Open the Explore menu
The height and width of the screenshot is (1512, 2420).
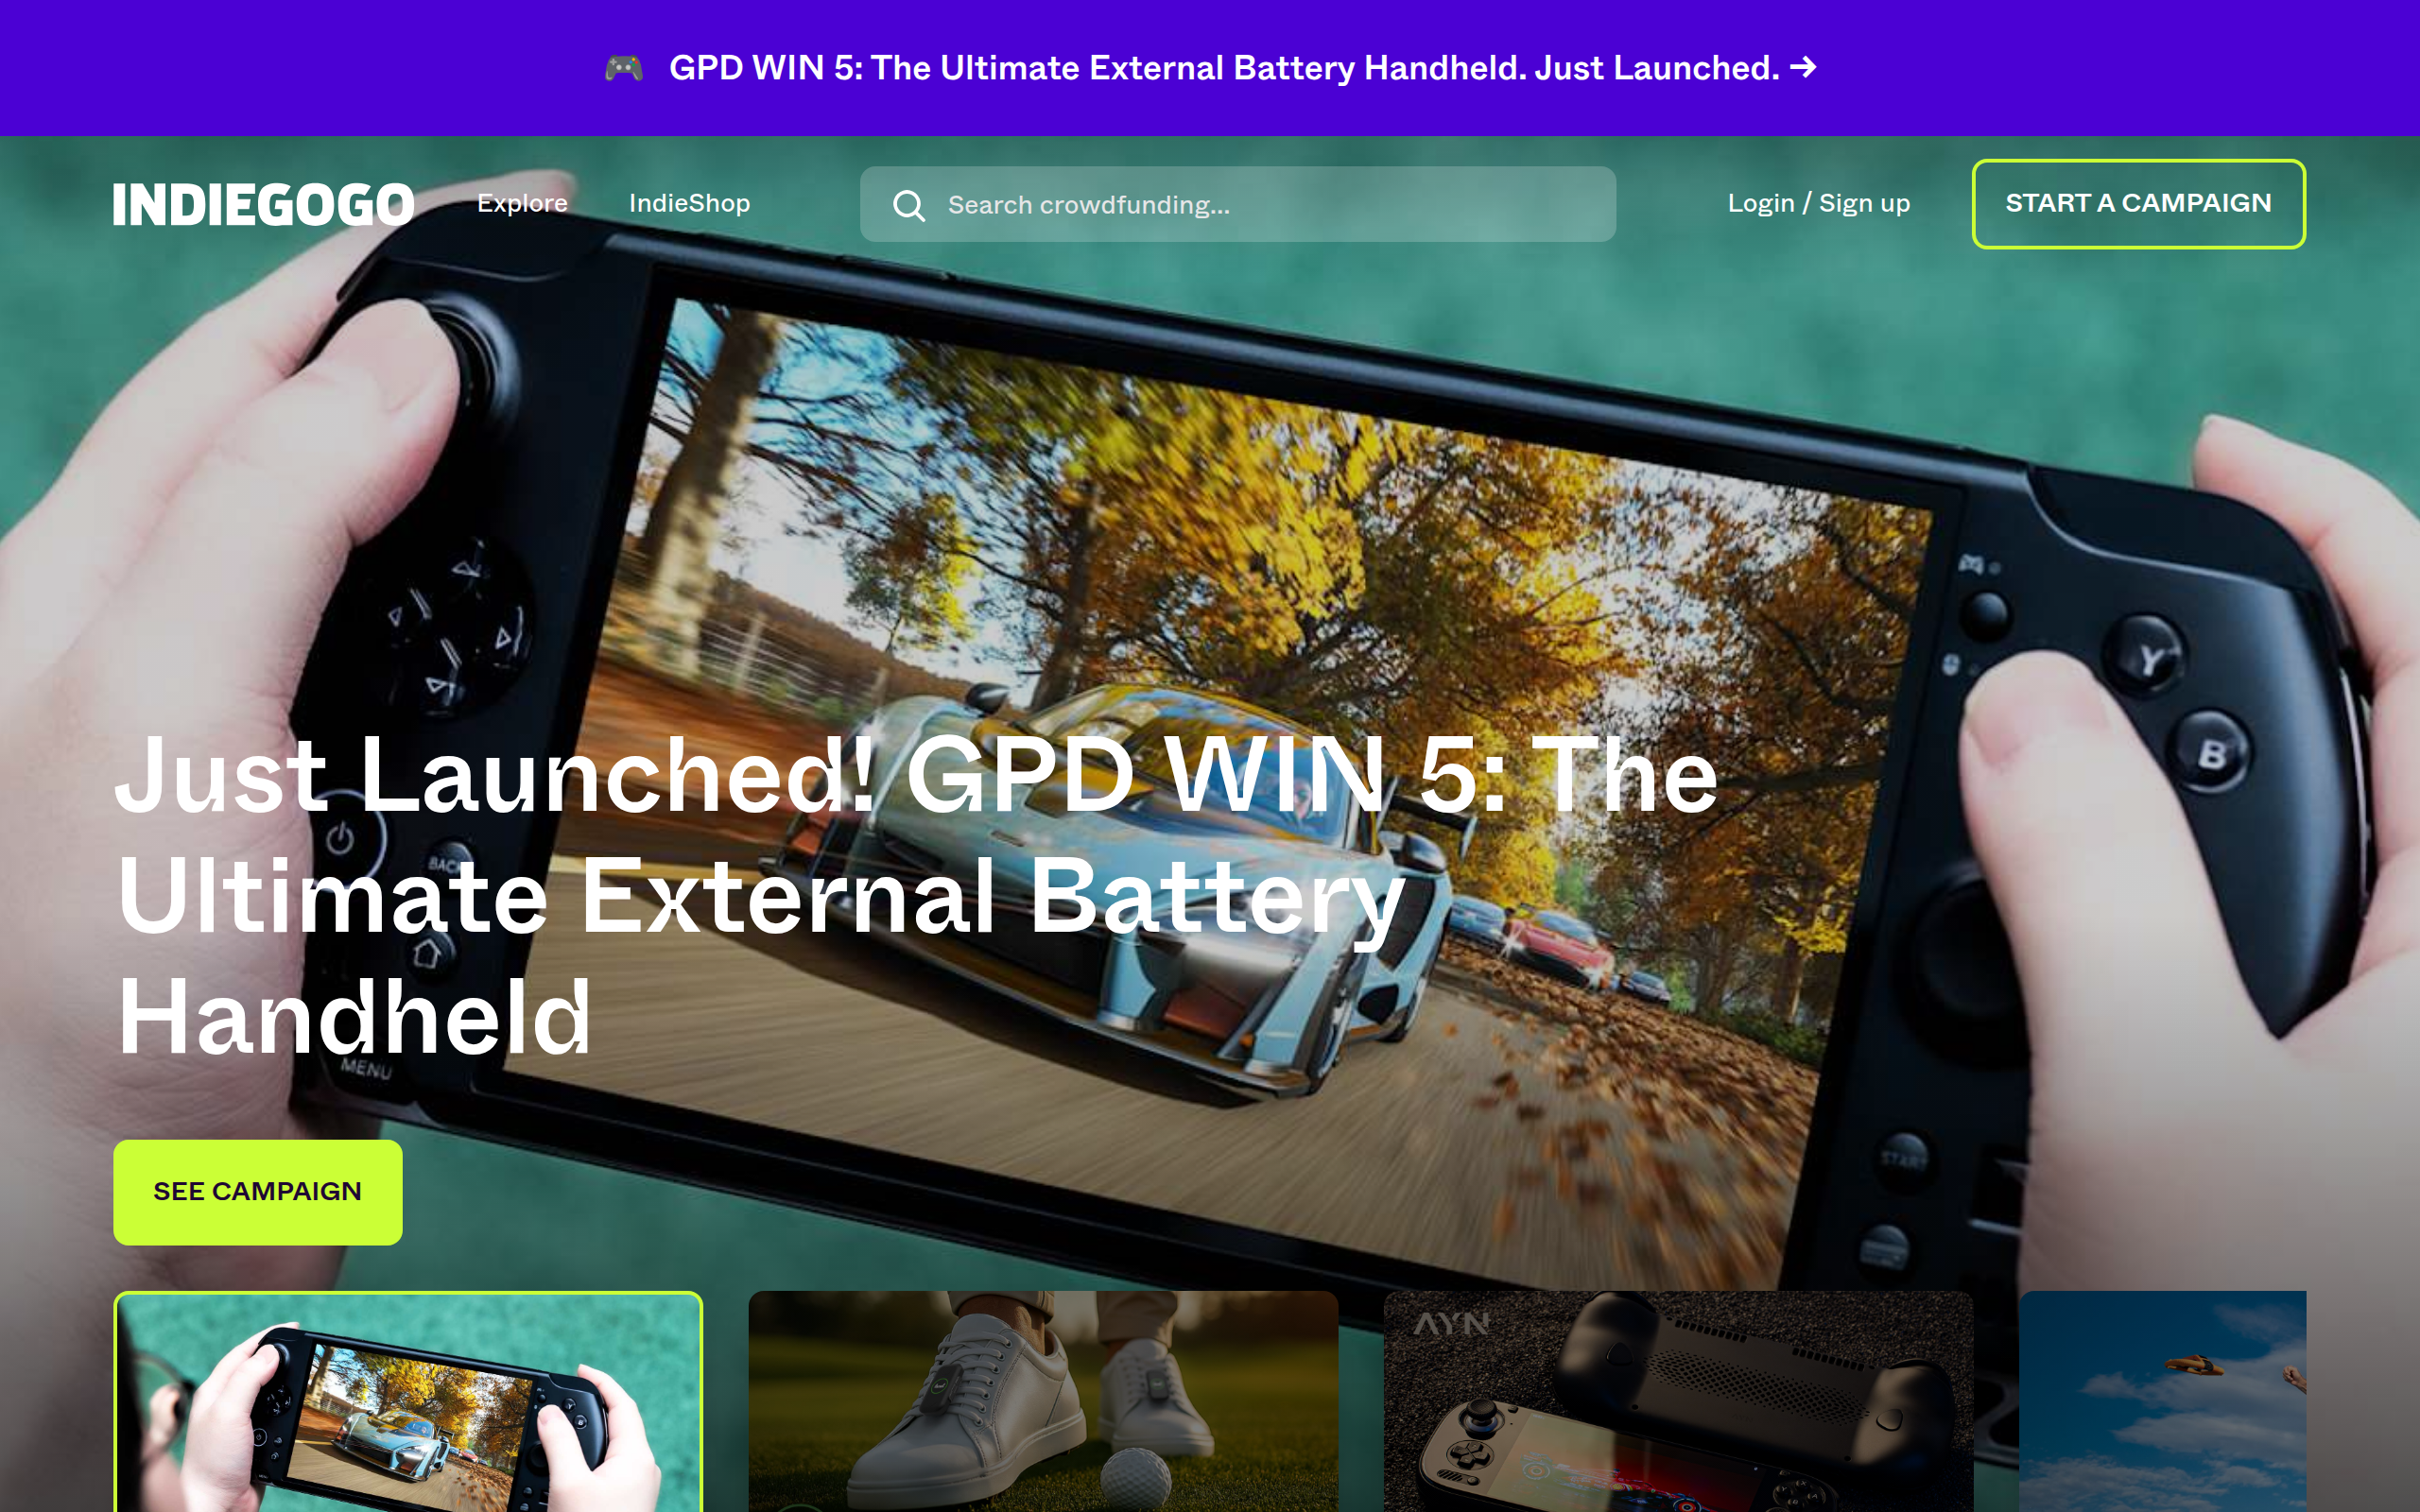pyautogui.click(x=522, y=203)
